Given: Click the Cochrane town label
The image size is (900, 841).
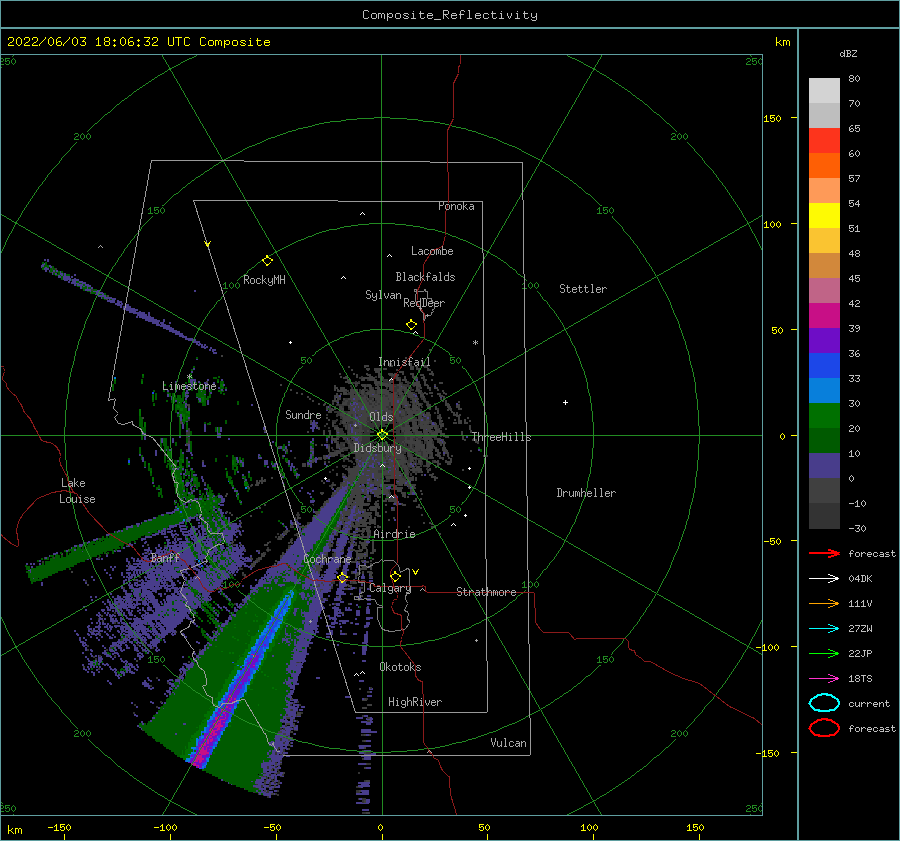Looking at the screenshot, I should 327,559.
